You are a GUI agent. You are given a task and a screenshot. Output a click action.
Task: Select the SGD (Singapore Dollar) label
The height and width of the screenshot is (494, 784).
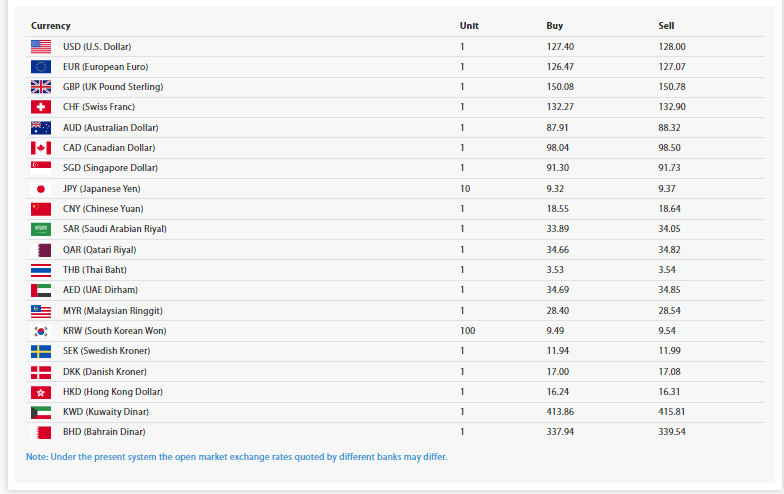[x=110, y=168]
